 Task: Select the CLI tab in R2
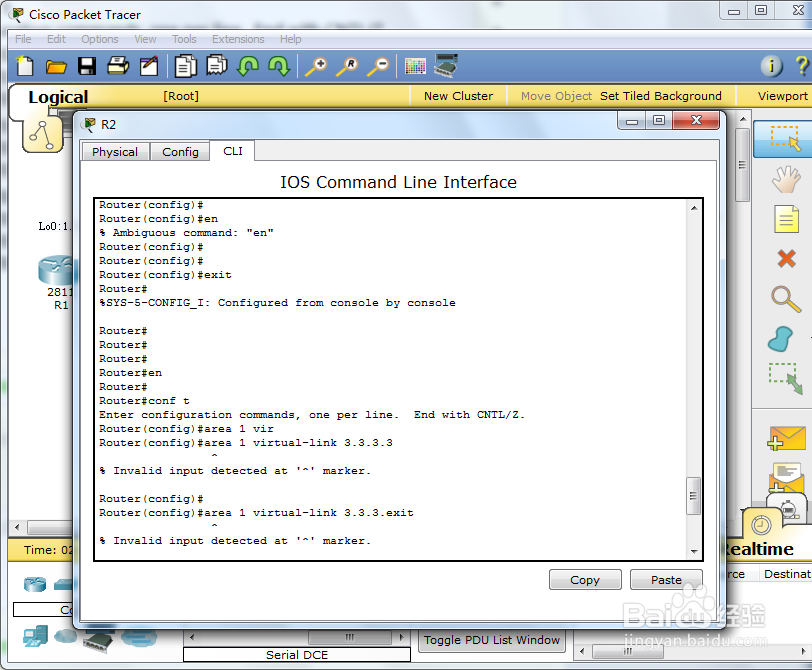pyautogui.click(x=233, y=151)
